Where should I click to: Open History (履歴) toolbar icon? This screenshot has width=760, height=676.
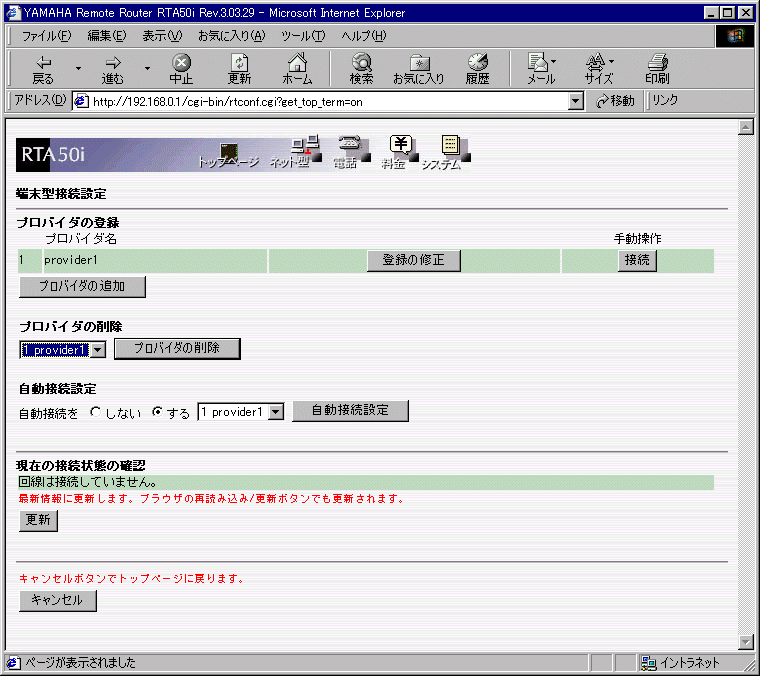tap(477, 69)
